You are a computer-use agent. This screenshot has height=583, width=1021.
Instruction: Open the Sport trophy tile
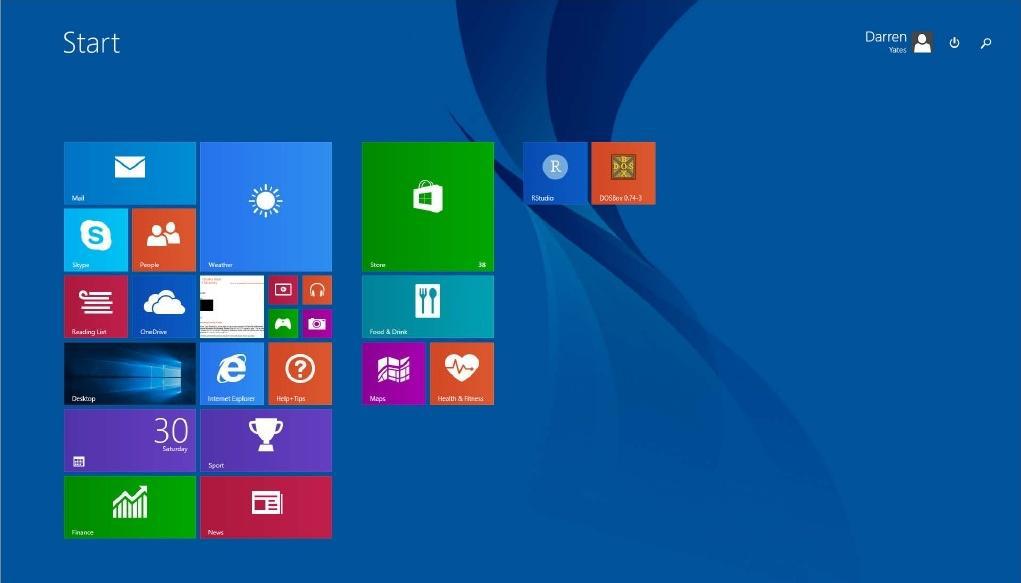click(266, 440)
